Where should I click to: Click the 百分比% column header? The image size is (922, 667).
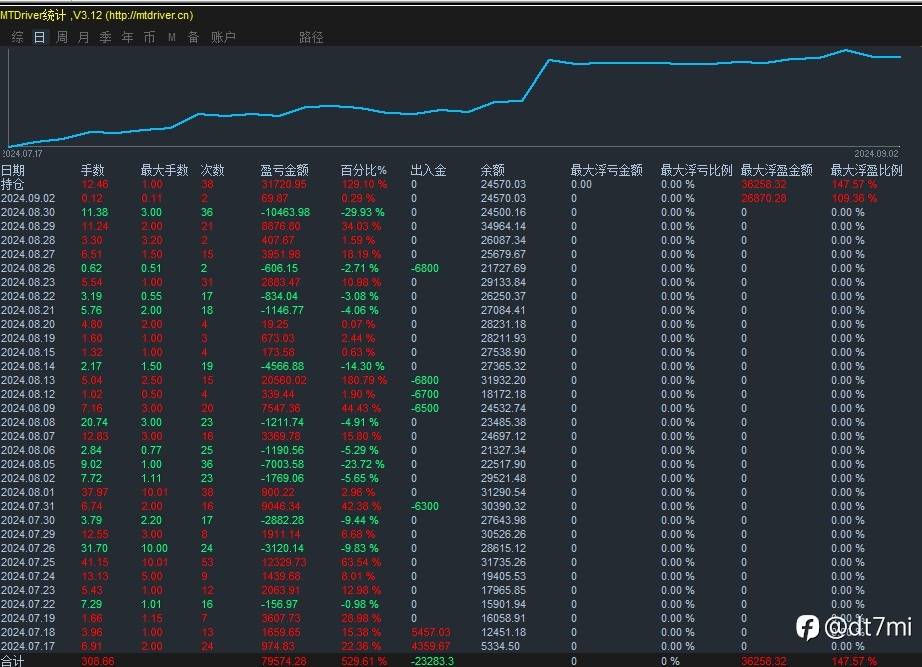point(363,171)
